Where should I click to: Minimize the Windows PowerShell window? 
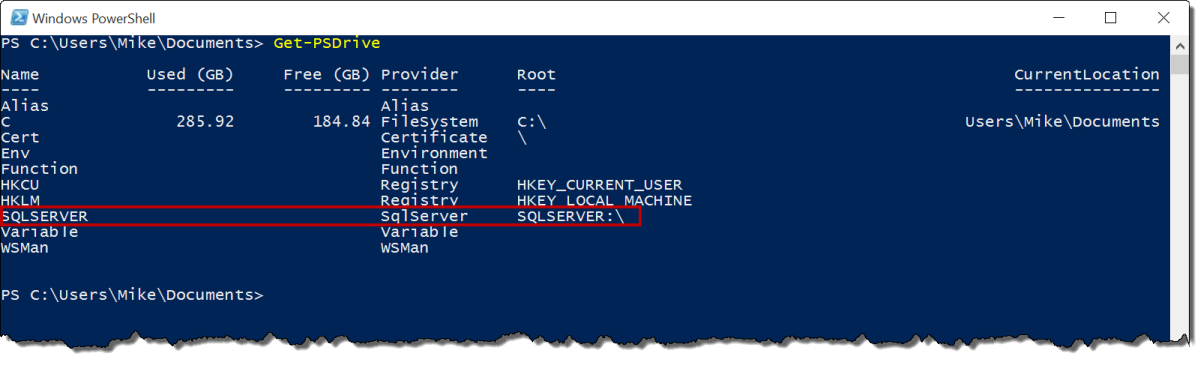(x=1061, y=18)
